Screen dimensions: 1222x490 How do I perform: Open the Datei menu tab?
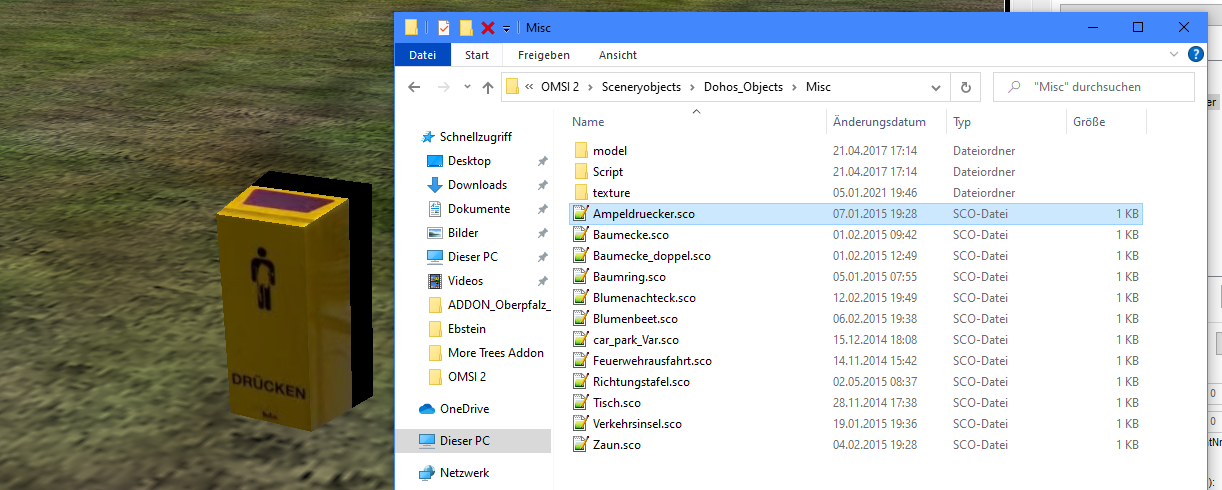click(x=423, y=55)
